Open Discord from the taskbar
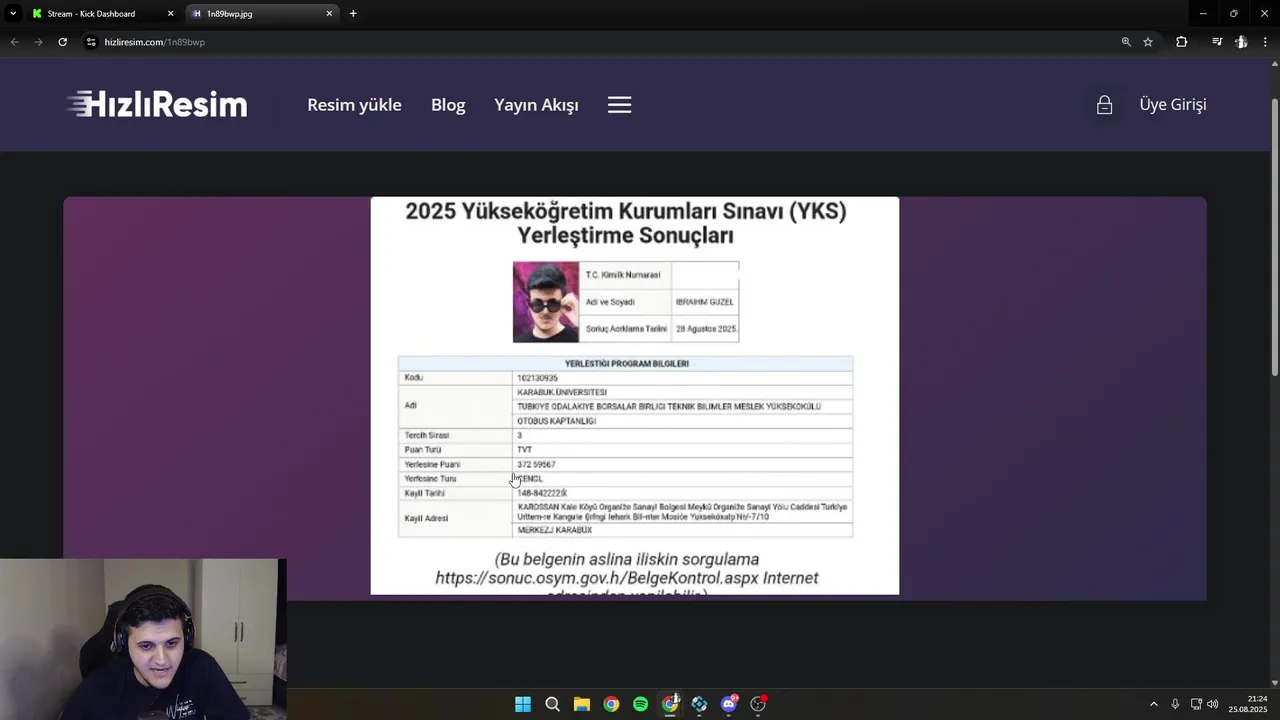This screenshot has height=720, width=1280. 729,704
